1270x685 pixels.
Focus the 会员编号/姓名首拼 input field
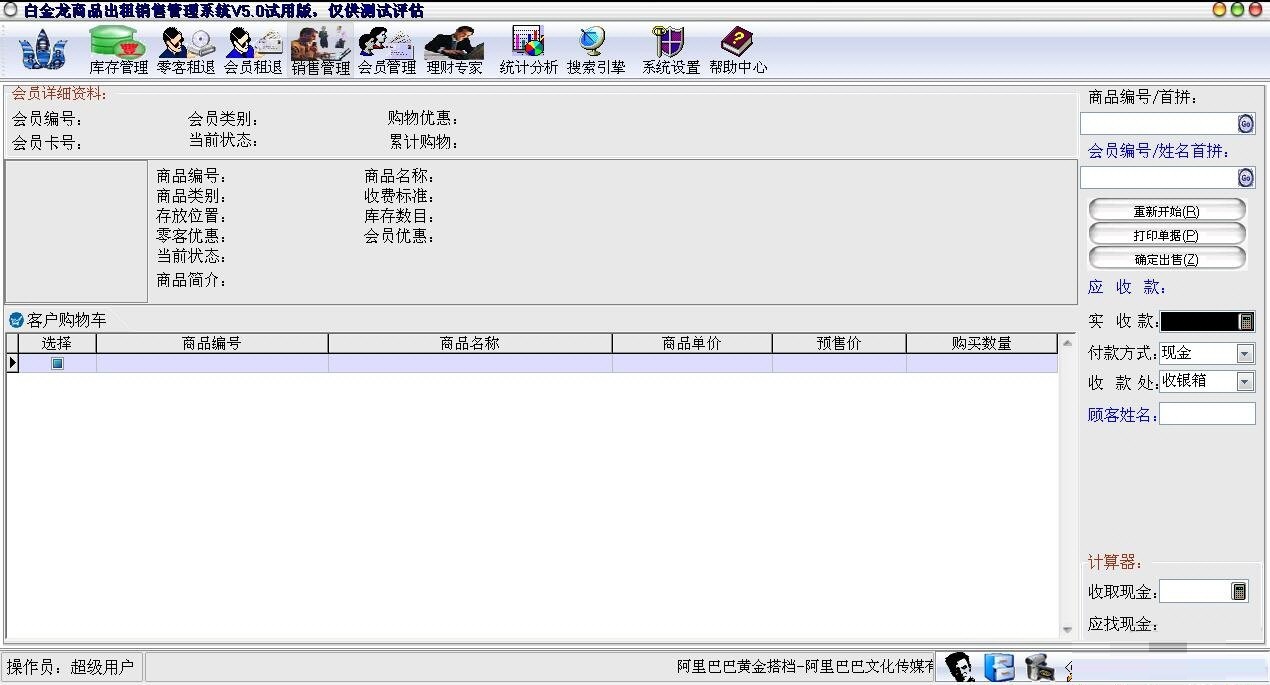(1159, 177)
